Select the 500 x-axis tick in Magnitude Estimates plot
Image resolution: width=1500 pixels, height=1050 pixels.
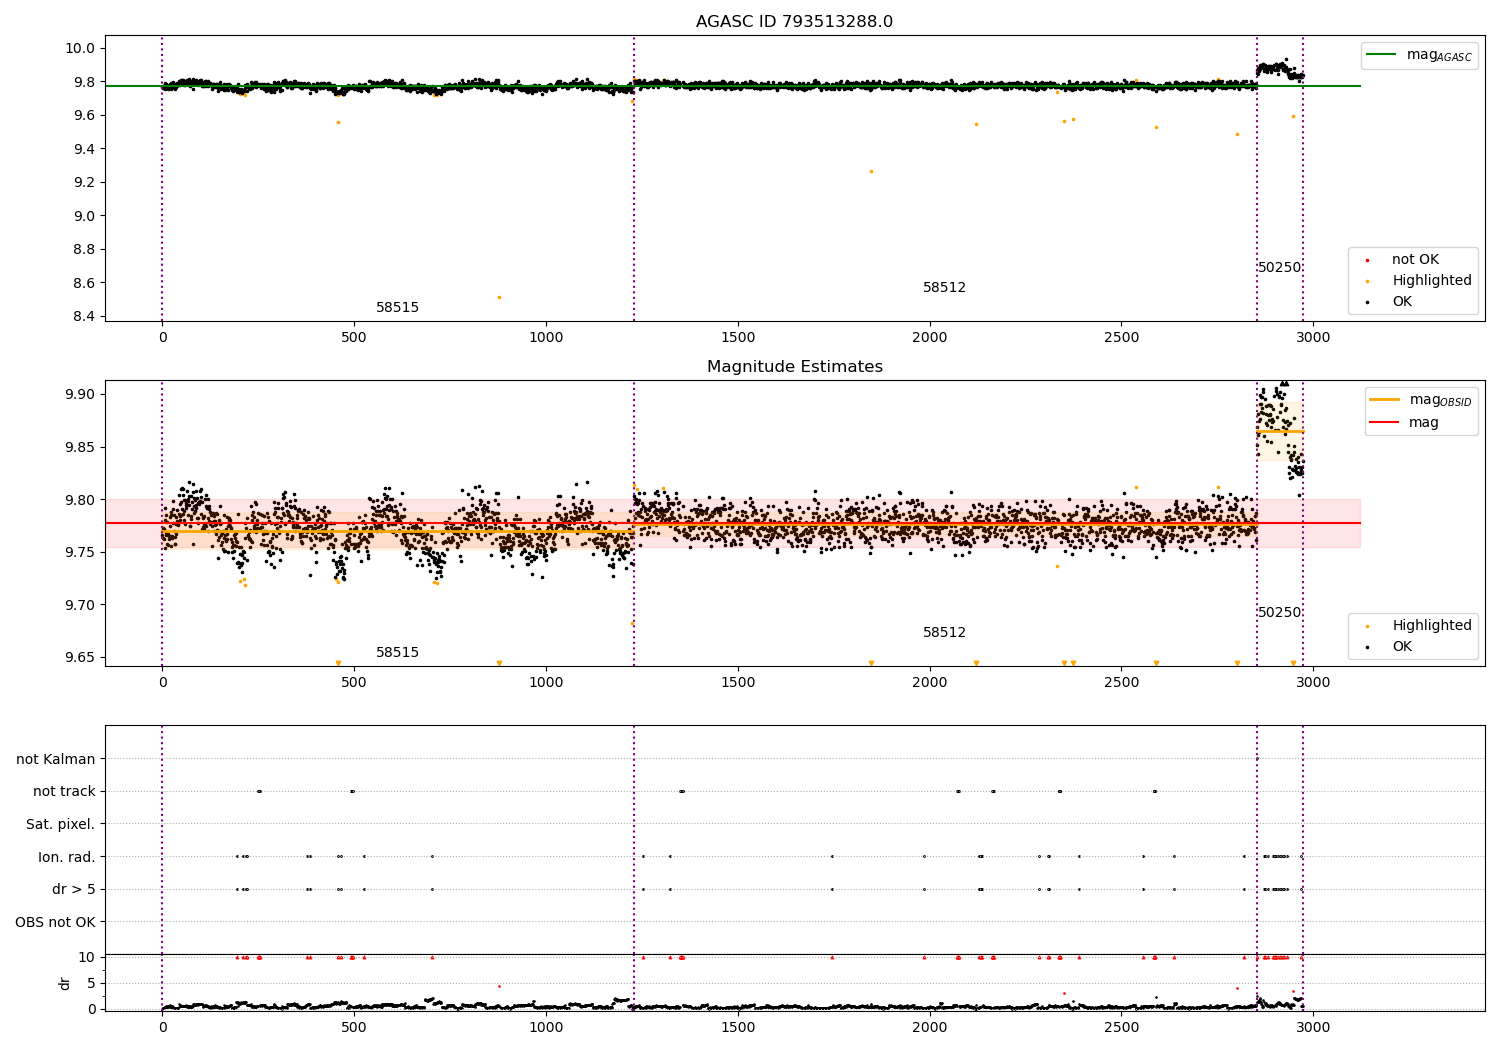pos(354,683)
